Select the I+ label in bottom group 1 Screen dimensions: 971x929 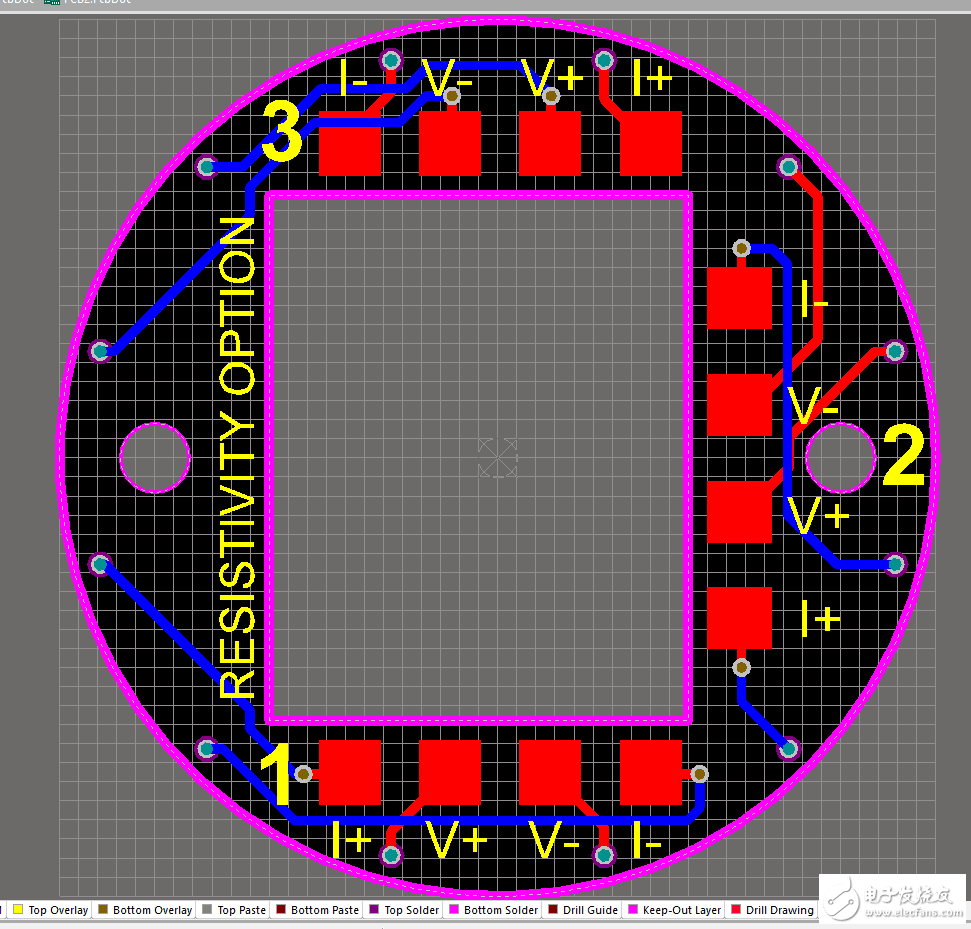tap(351, 839)
